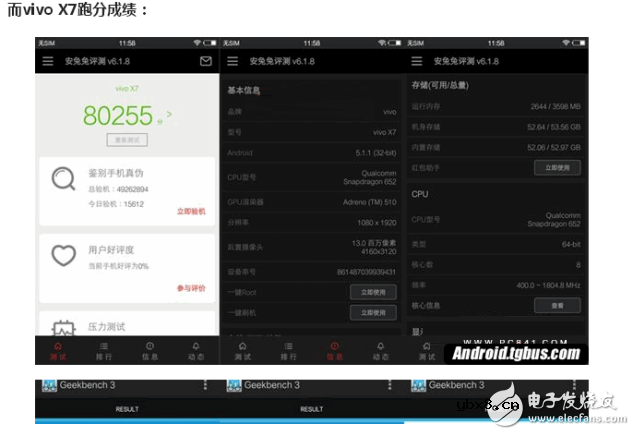635x435 pixels.
Task: Click 立即使用 button for 一键Root
Action: (373, 292)
